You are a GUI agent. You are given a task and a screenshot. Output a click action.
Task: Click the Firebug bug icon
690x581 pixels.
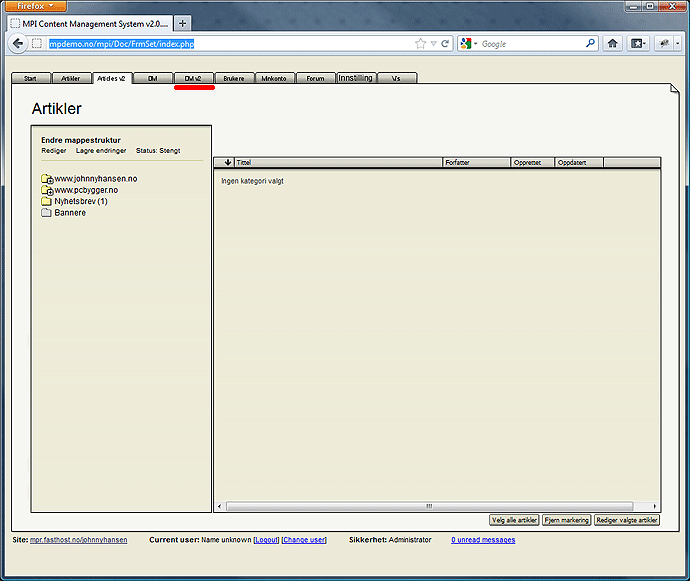(664, 43)
